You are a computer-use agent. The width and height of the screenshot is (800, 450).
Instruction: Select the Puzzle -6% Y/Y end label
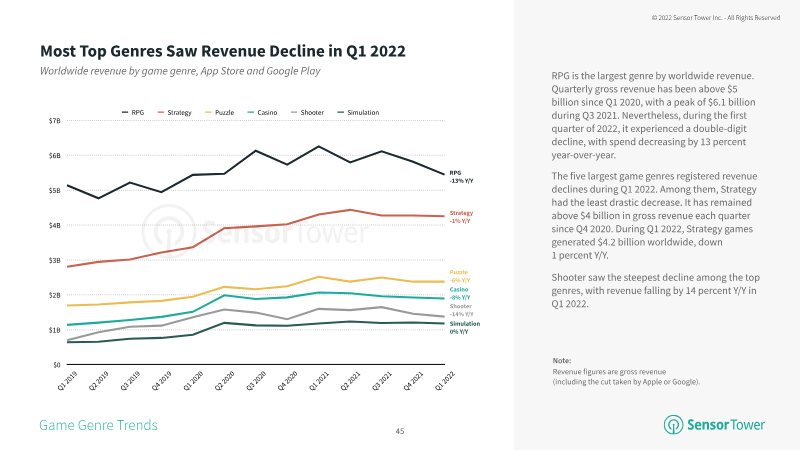(461, 276)
